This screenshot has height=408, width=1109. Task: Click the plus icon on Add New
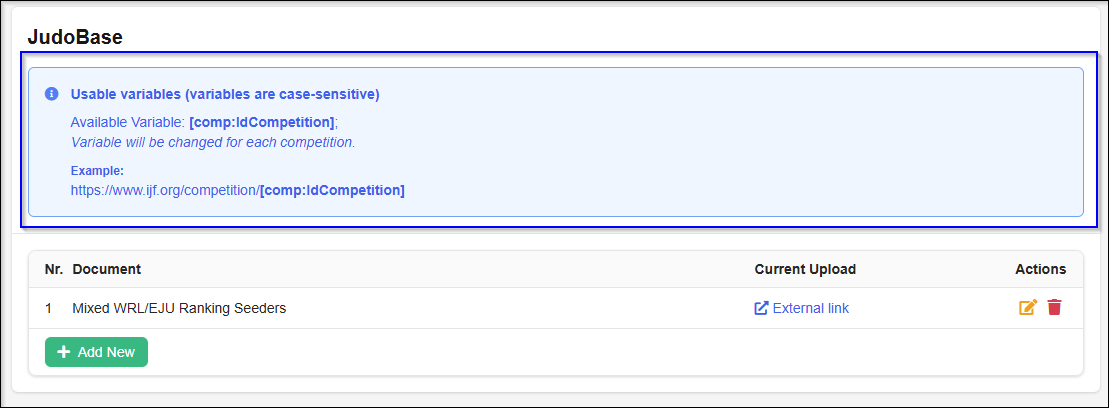[64, 352]
